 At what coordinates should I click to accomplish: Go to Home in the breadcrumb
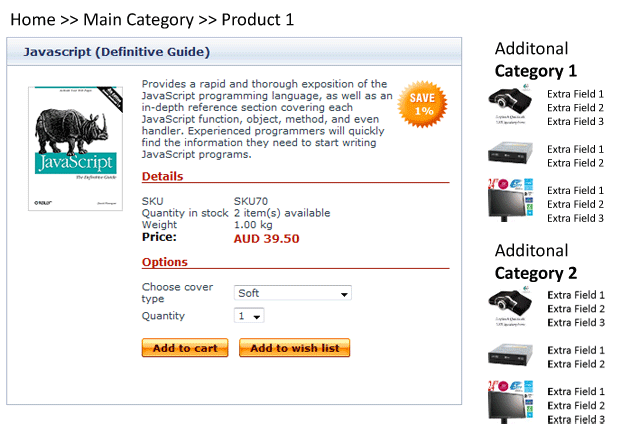(32, 20)
